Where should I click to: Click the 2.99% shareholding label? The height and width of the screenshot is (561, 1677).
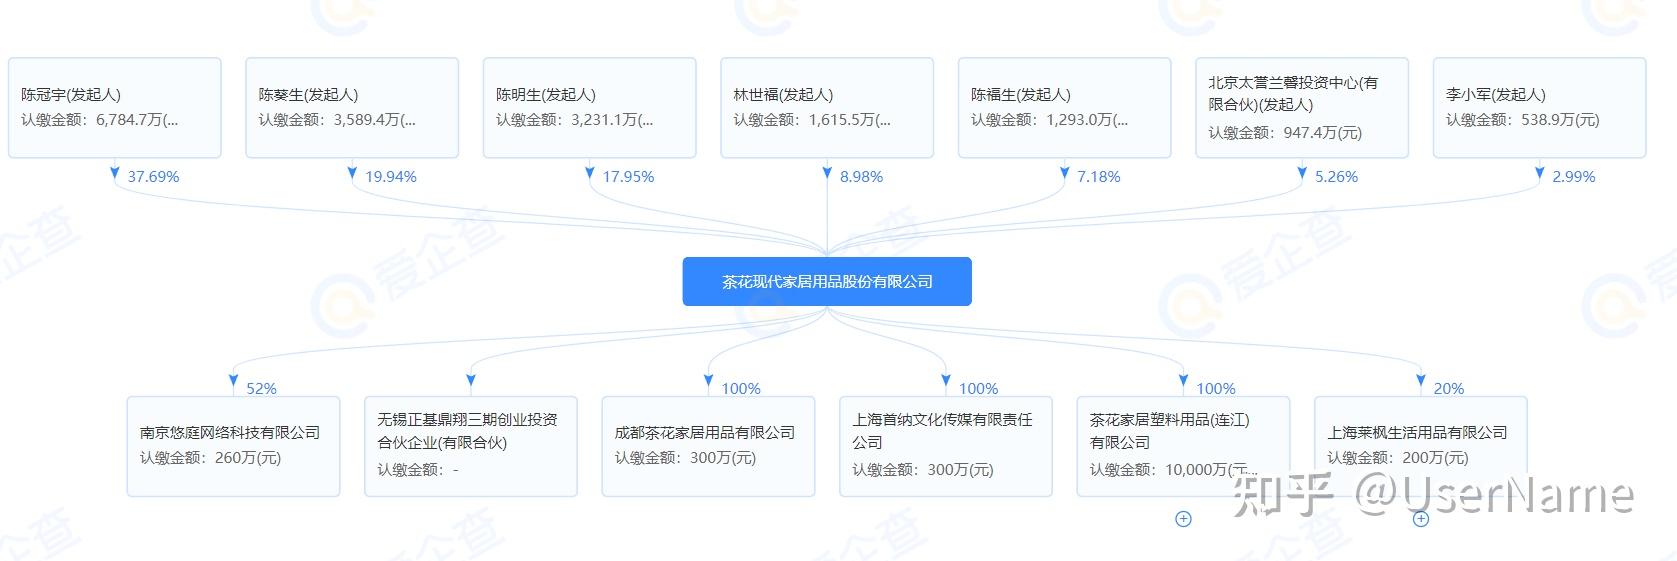(1574, 177)
